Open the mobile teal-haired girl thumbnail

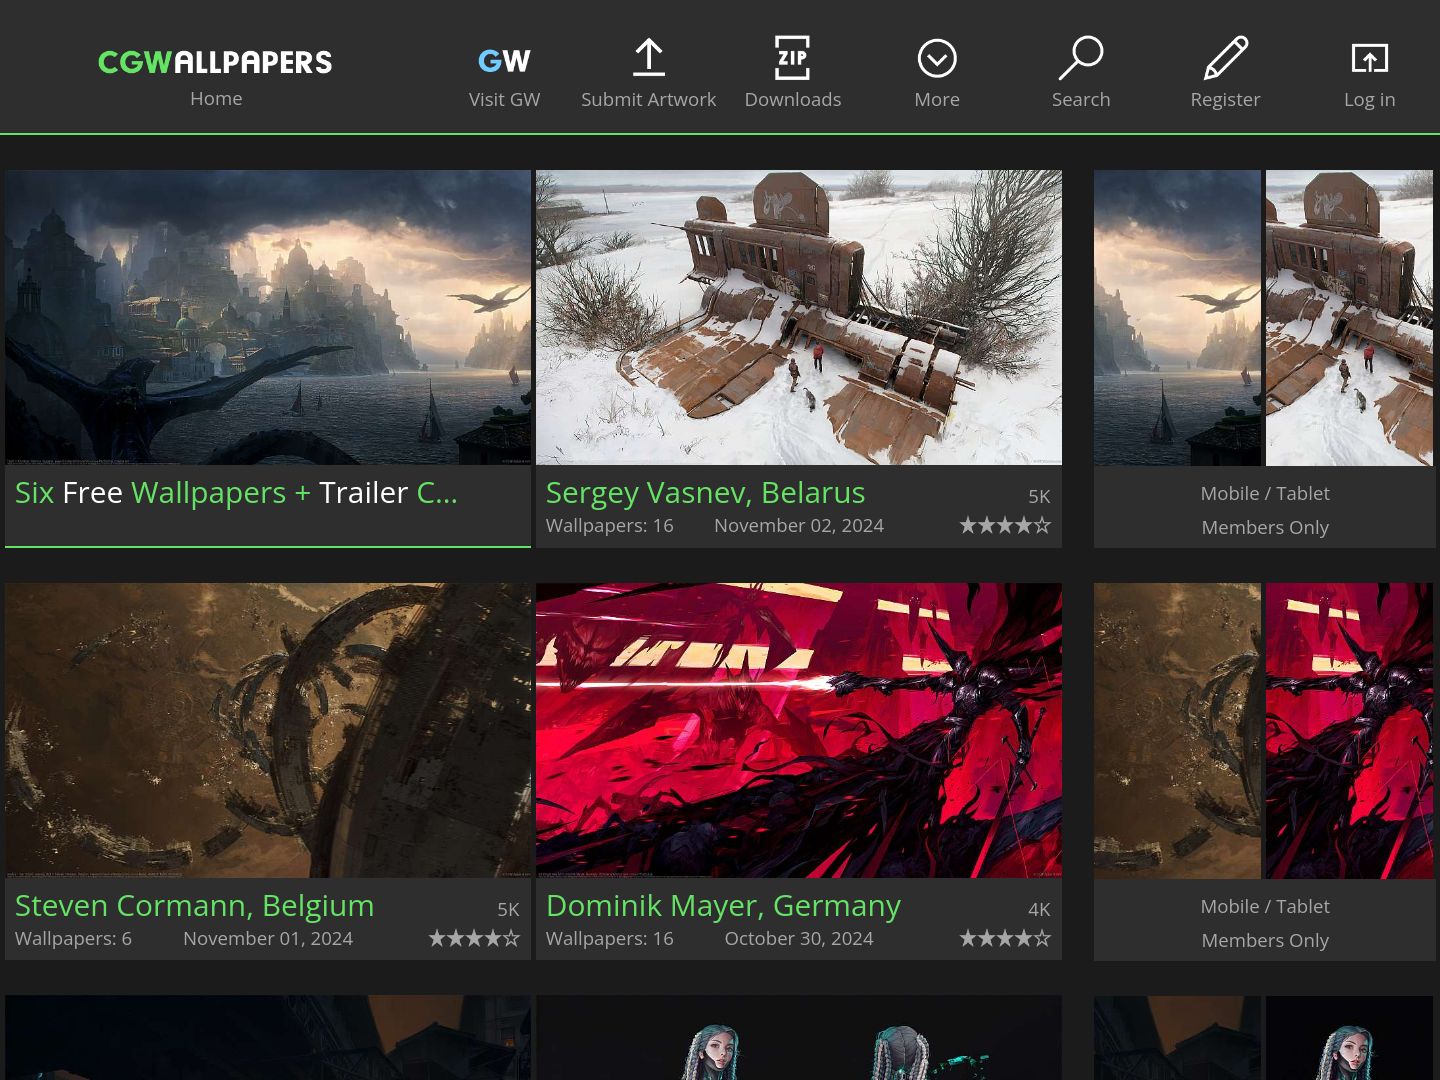[1349, 1037]
